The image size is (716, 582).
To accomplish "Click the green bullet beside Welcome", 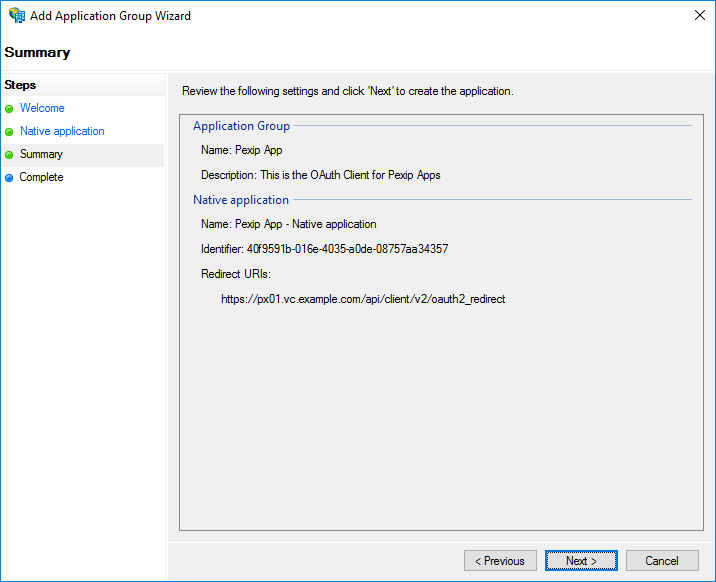I will 9,109.
